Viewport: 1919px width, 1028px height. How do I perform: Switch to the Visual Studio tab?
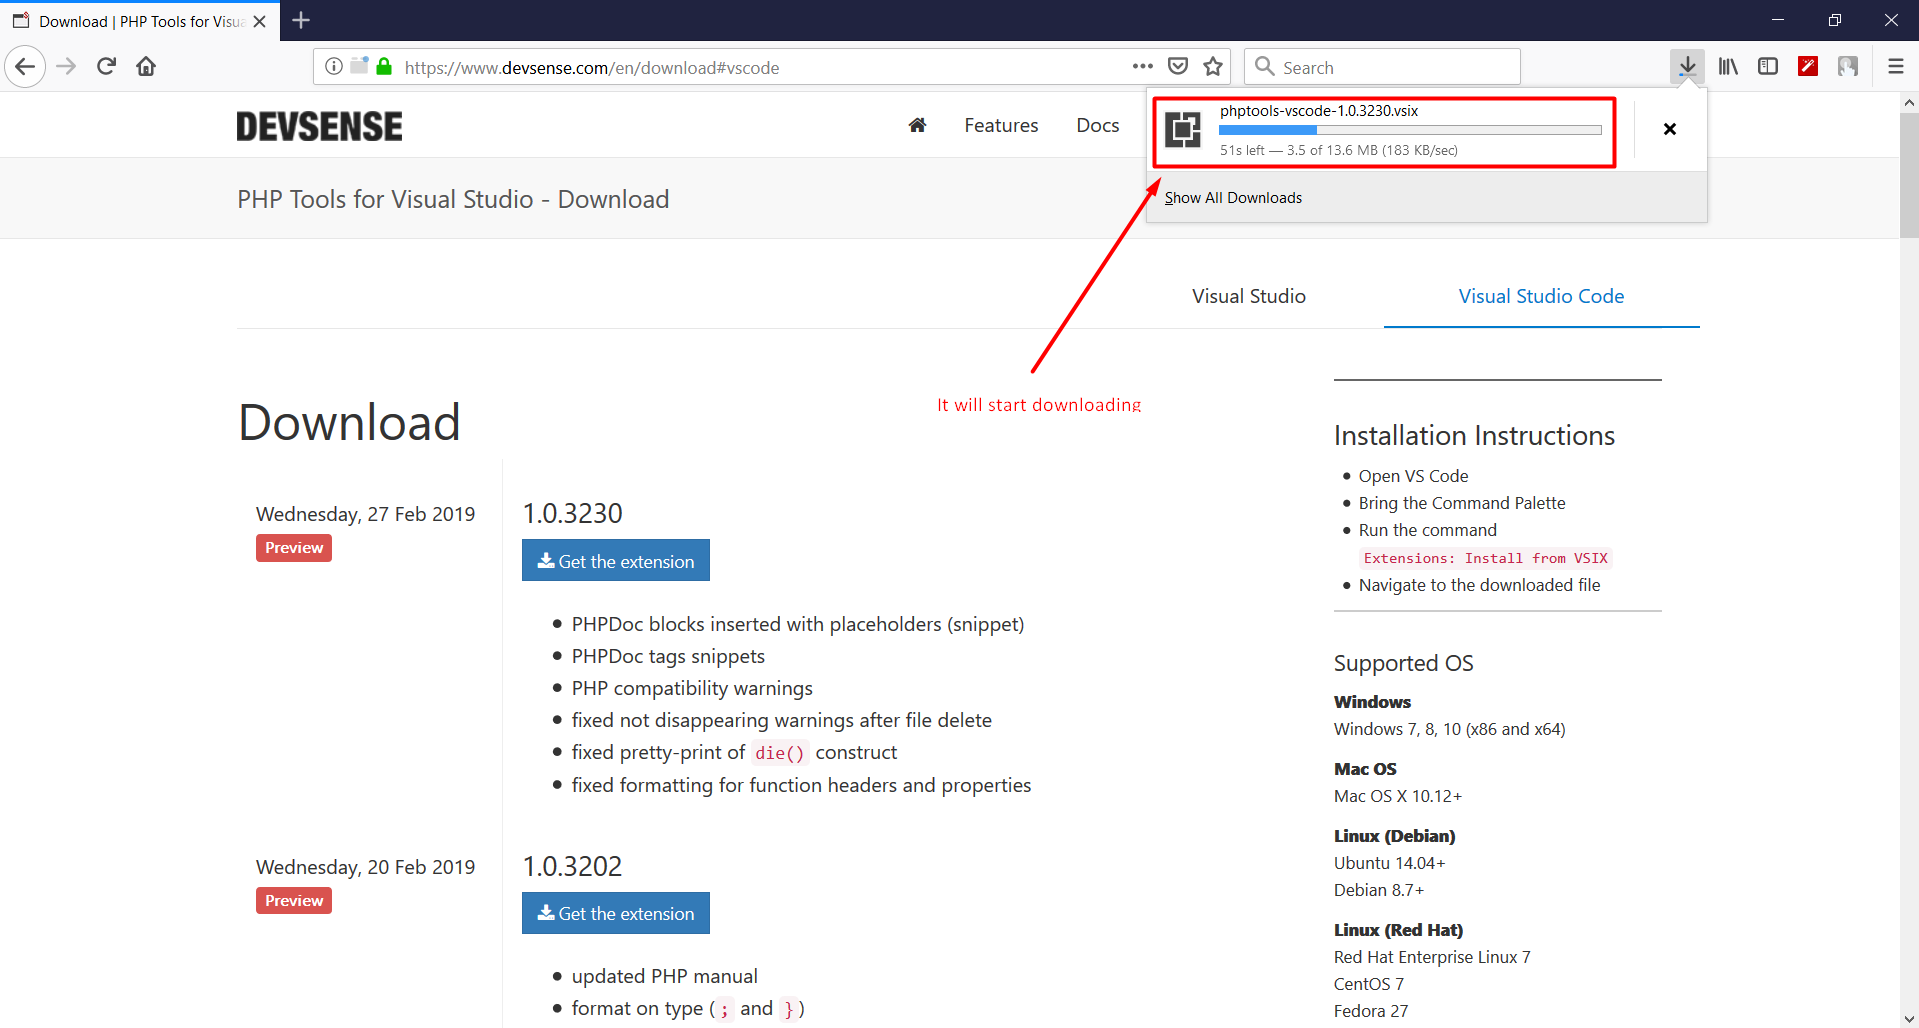point(1248,296)
